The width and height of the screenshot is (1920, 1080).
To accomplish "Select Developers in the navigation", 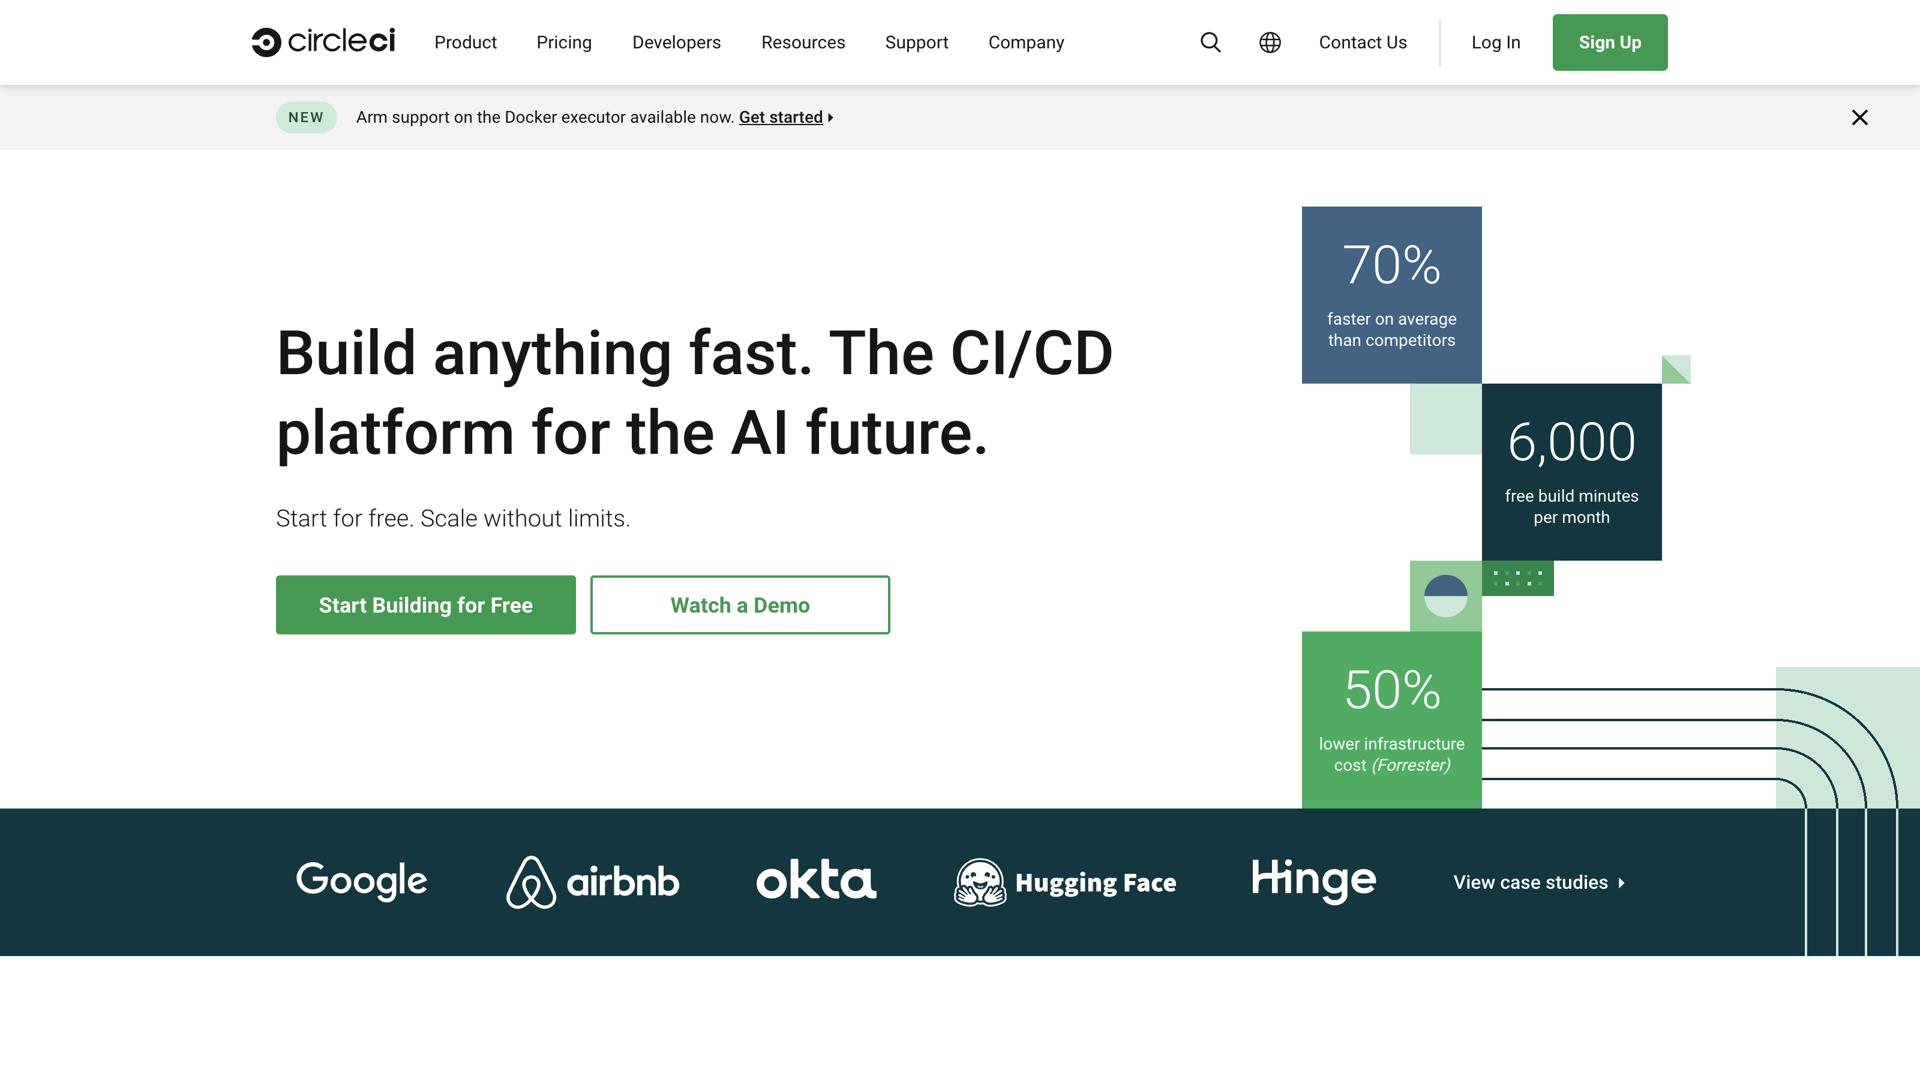I will [676, 42].
